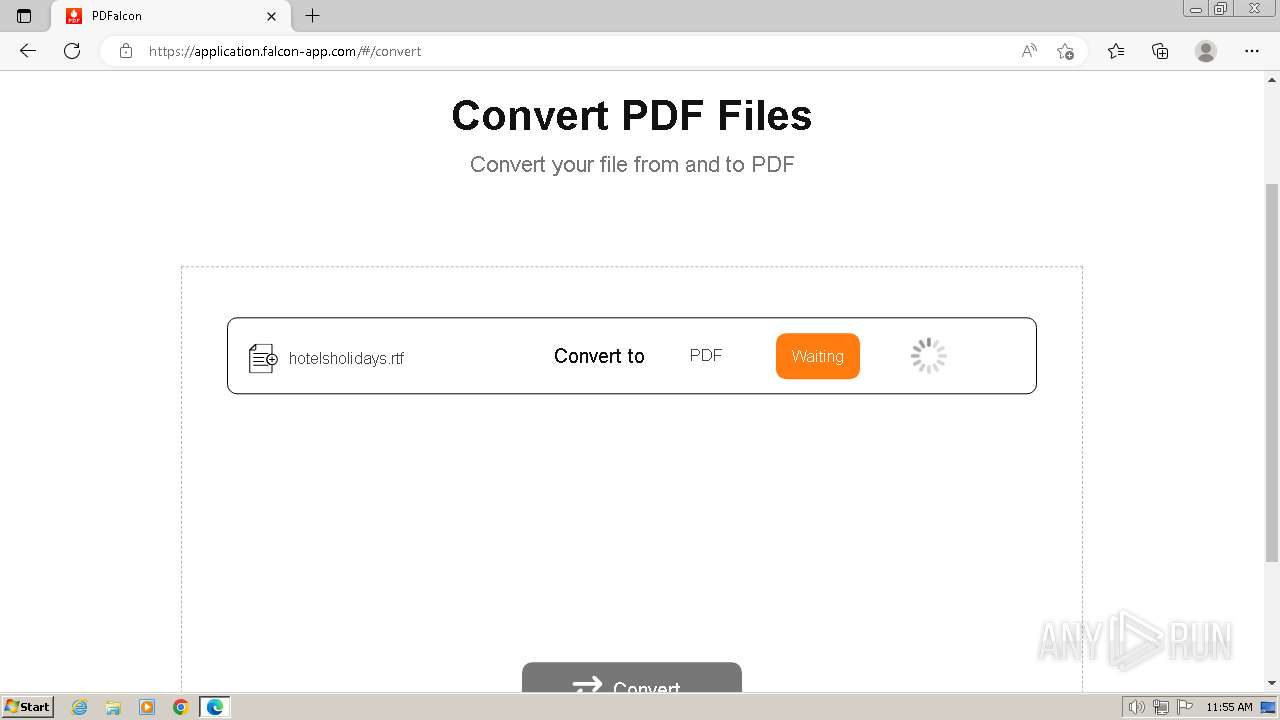Screen dimensions: 1280x720
Task: Click the taskbar clock showing 11:55 AM
Action: pos(1229,707)
